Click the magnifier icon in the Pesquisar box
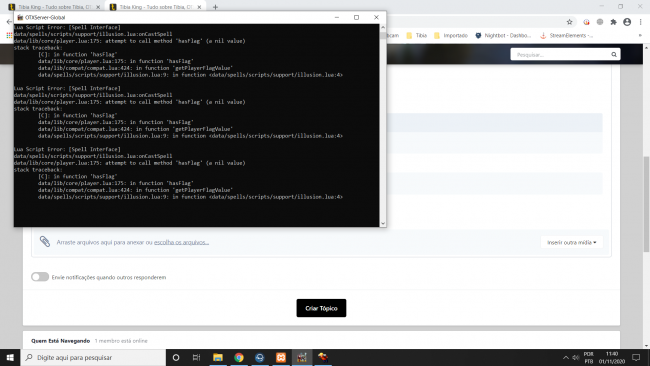Viewport: 650px width, 366px height. click(x=614, y=54)
